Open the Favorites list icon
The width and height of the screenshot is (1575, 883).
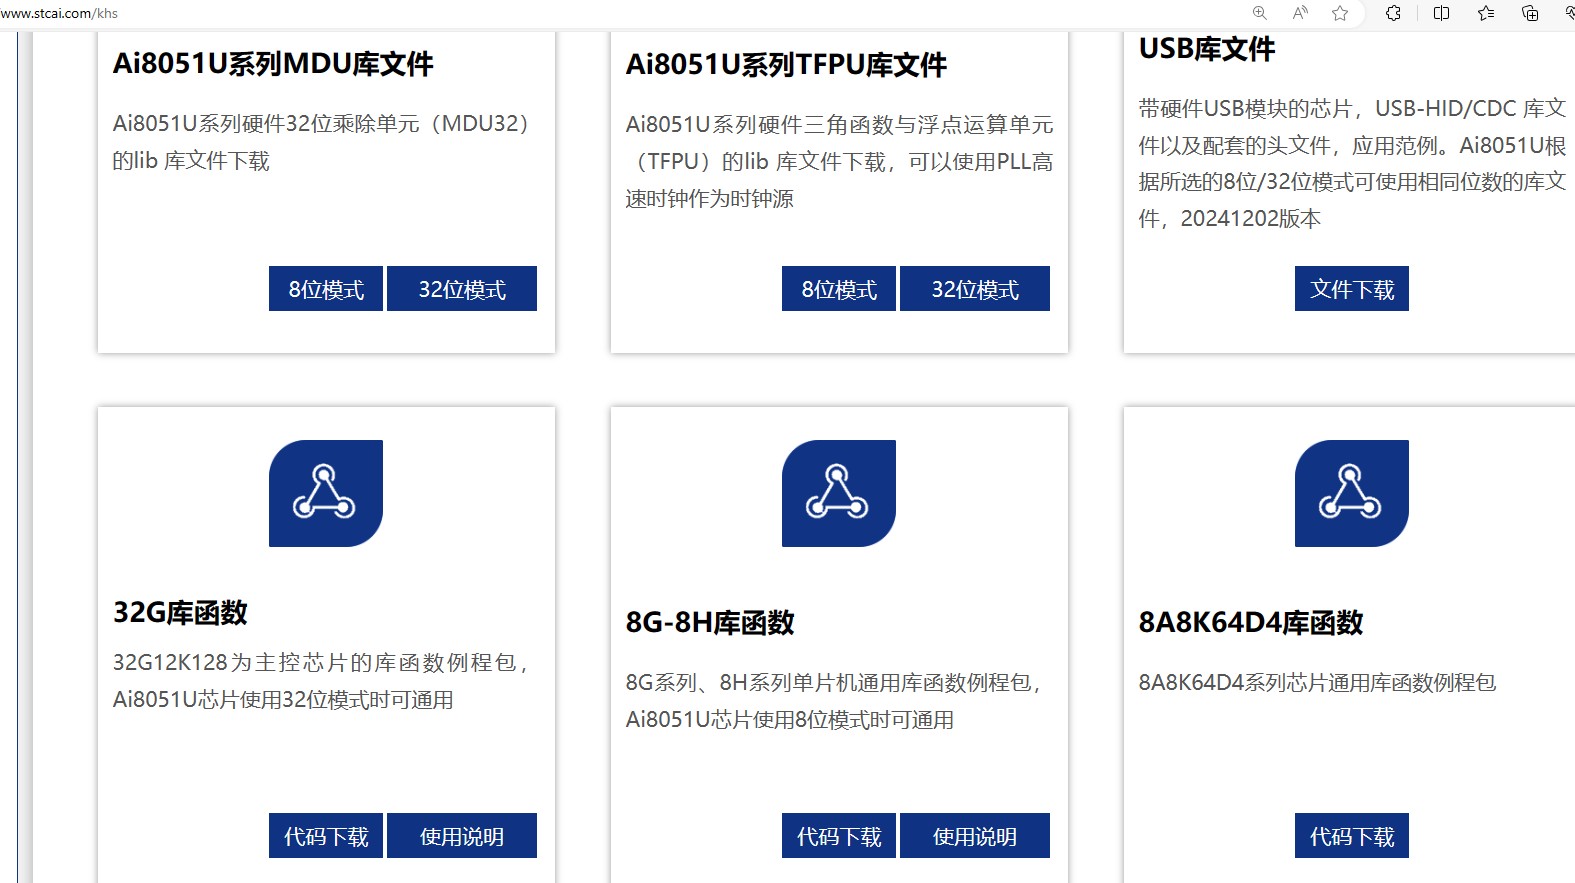pyautogui.click(x=1486, y=13)
